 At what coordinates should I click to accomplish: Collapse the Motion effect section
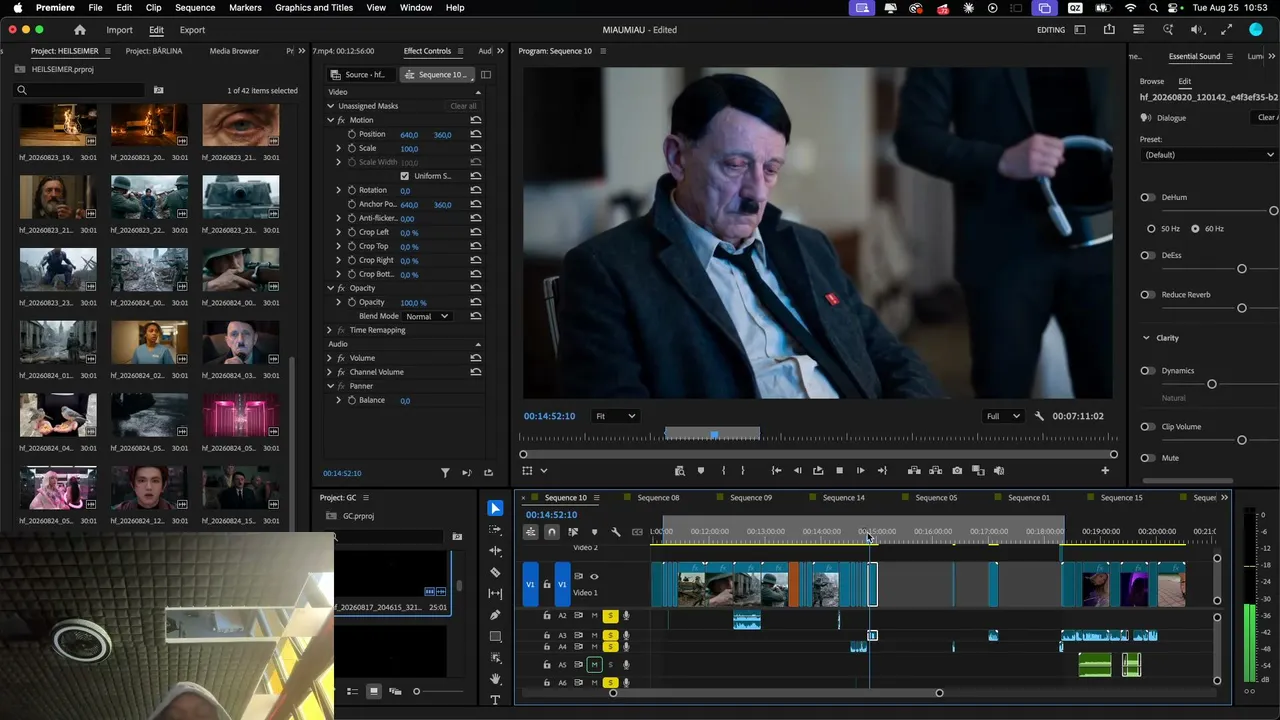(331, 120)
